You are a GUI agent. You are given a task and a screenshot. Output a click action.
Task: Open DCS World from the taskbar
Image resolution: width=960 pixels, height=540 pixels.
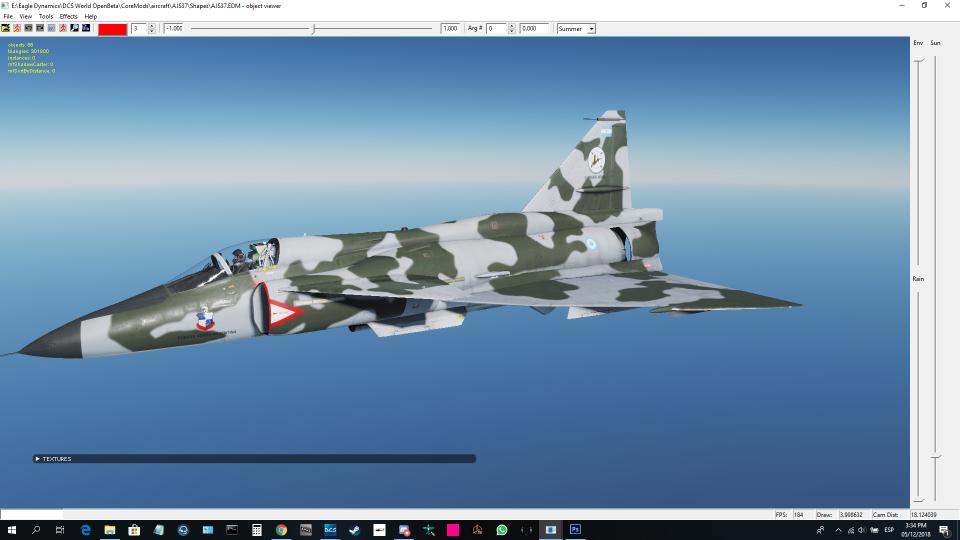[330, 530]
